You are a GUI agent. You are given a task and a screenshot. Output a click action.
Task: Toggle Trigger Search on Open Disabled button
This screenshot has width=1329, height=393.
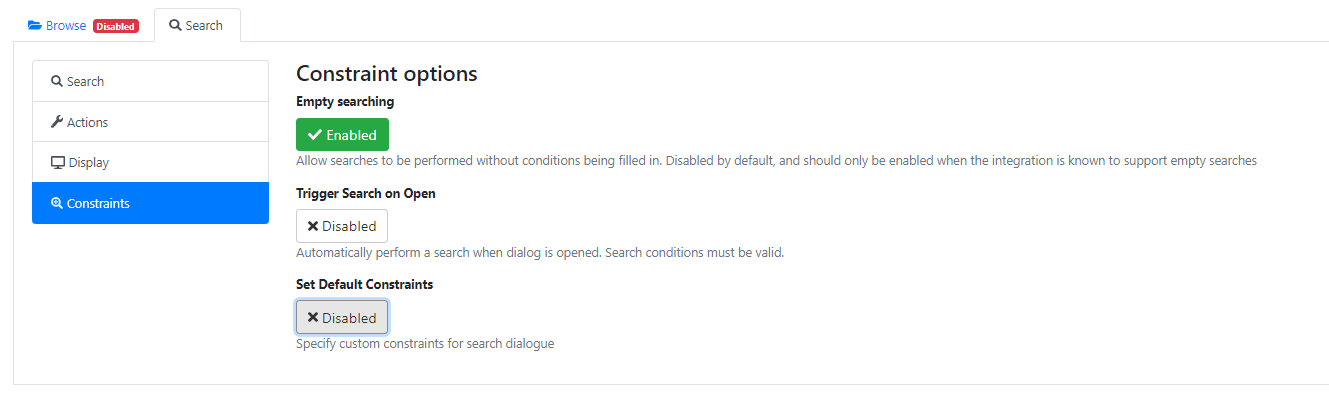tap(342, 226)
